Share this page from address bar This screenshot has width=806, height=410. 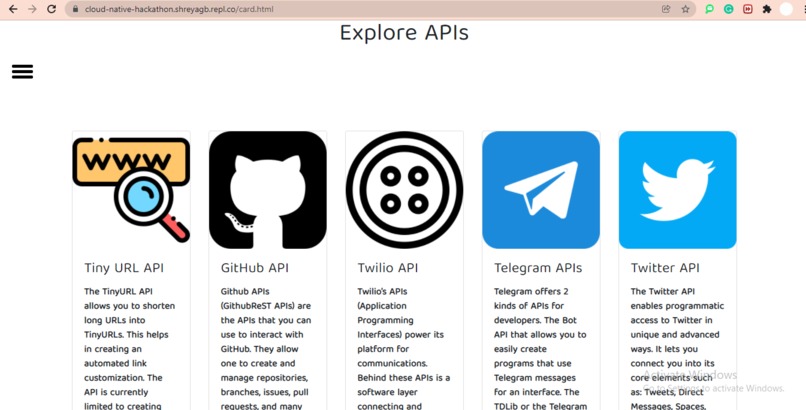click(x=666, y=9)
